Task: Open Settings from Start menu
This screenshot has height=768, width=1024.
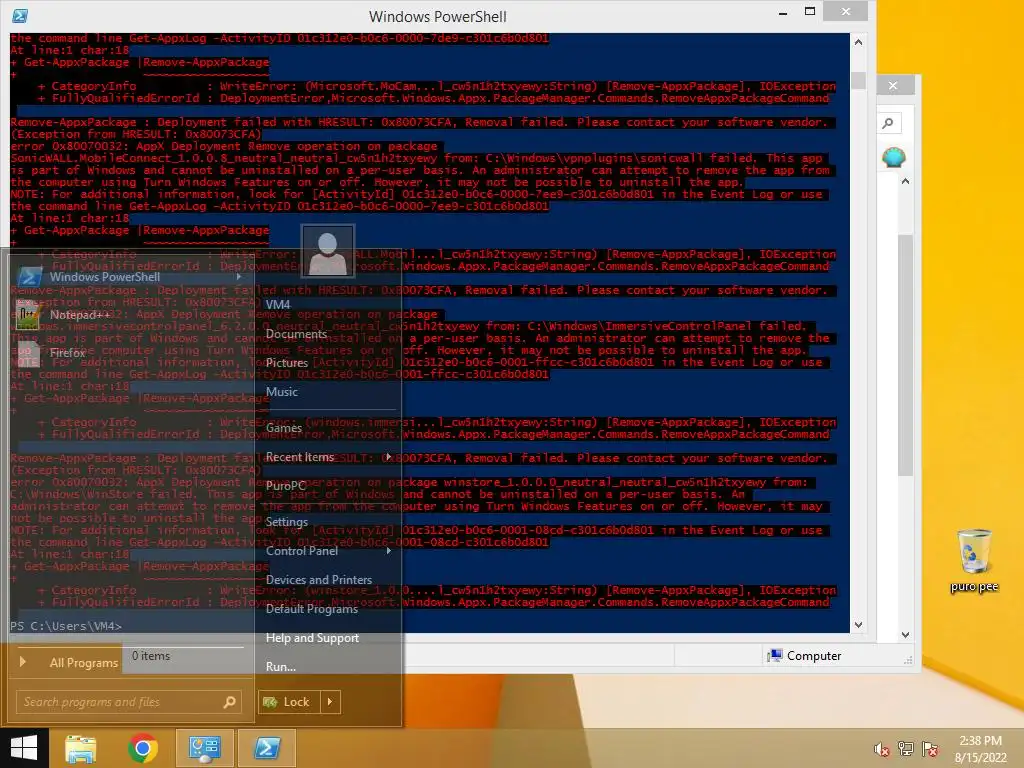Action: tap(287, 522)
